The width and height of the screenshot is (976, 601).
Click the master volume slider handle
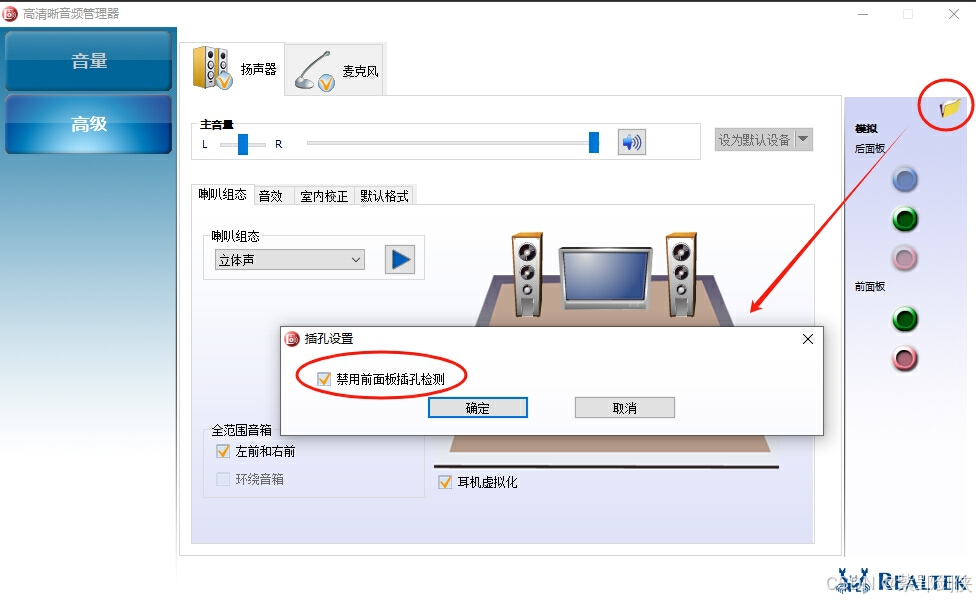(594, 142)
